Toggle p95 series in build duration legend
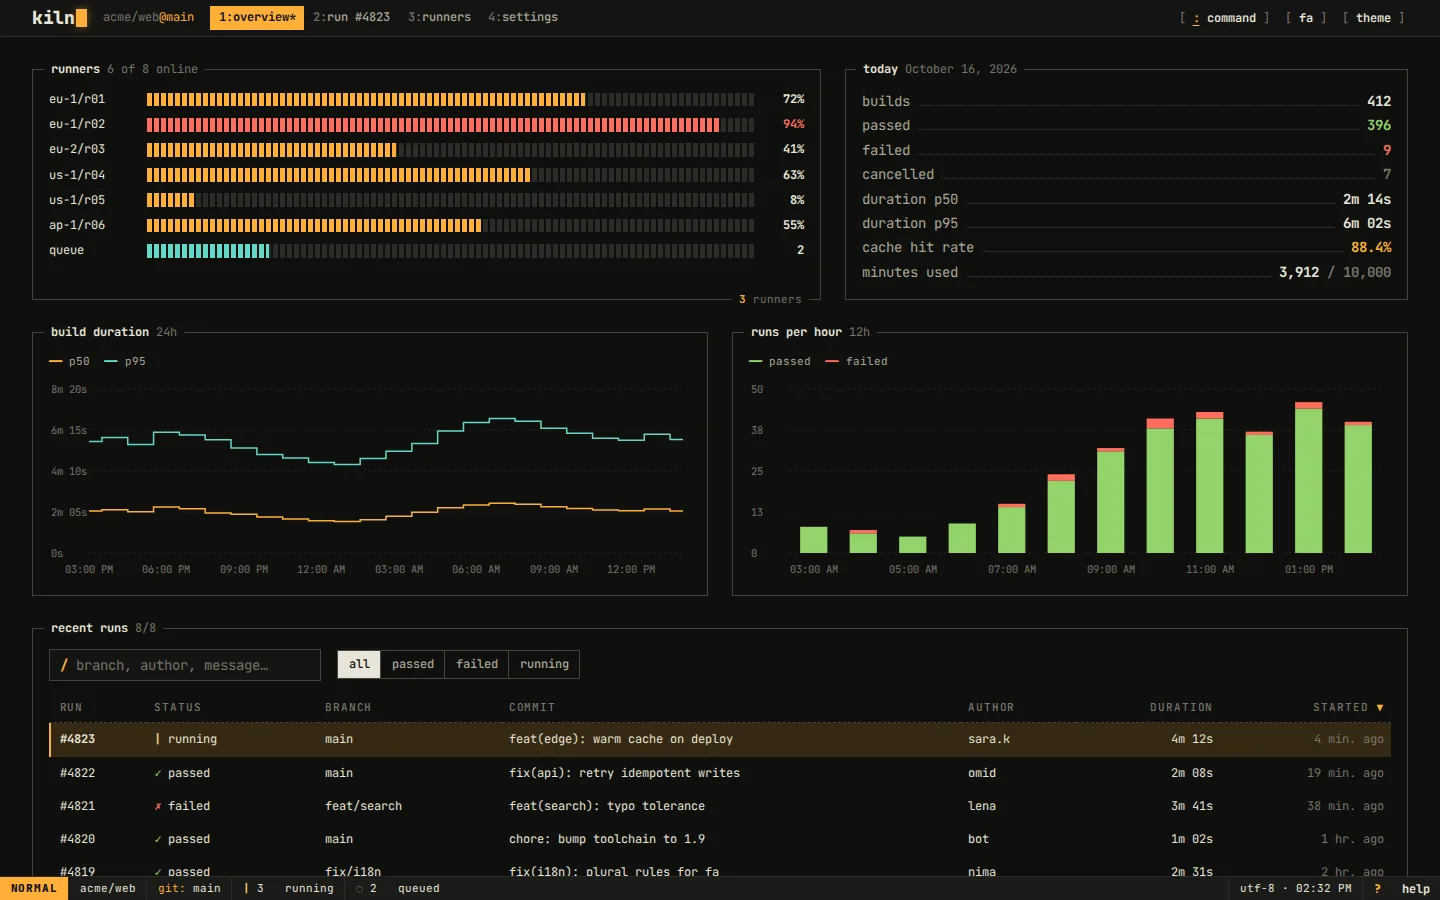Image resolution: width=1440 pixels, height=900 pixels. (125, 361)
